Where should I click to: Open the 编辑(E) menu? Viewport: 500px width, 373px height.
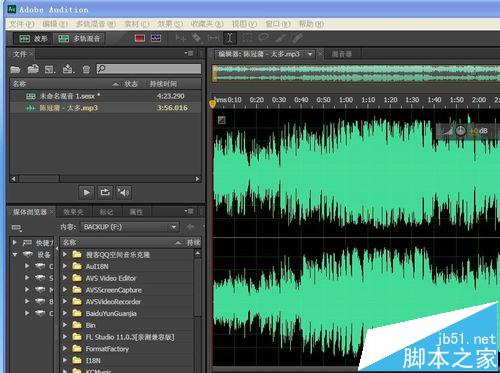(55, 24)
